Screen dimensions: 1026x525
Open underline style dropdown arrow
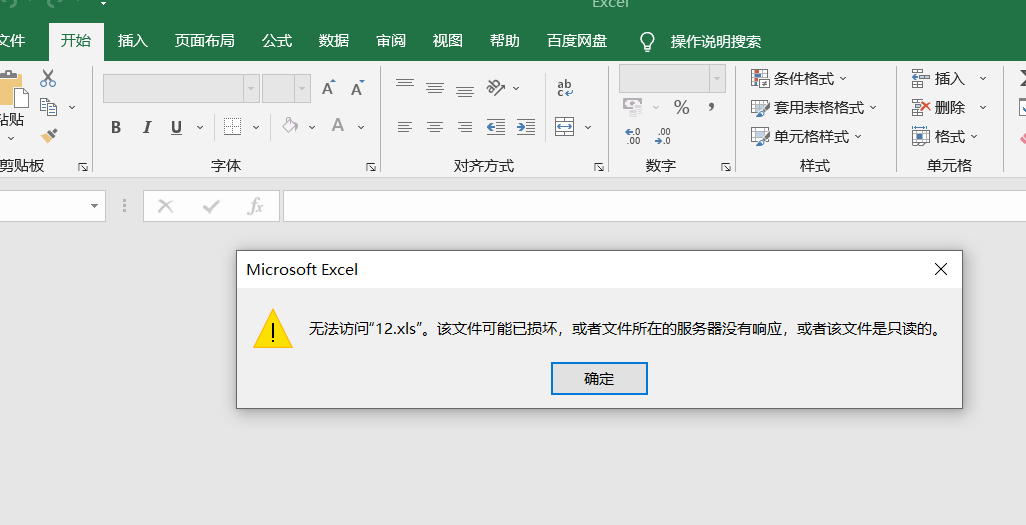click(x=200, y=128)
